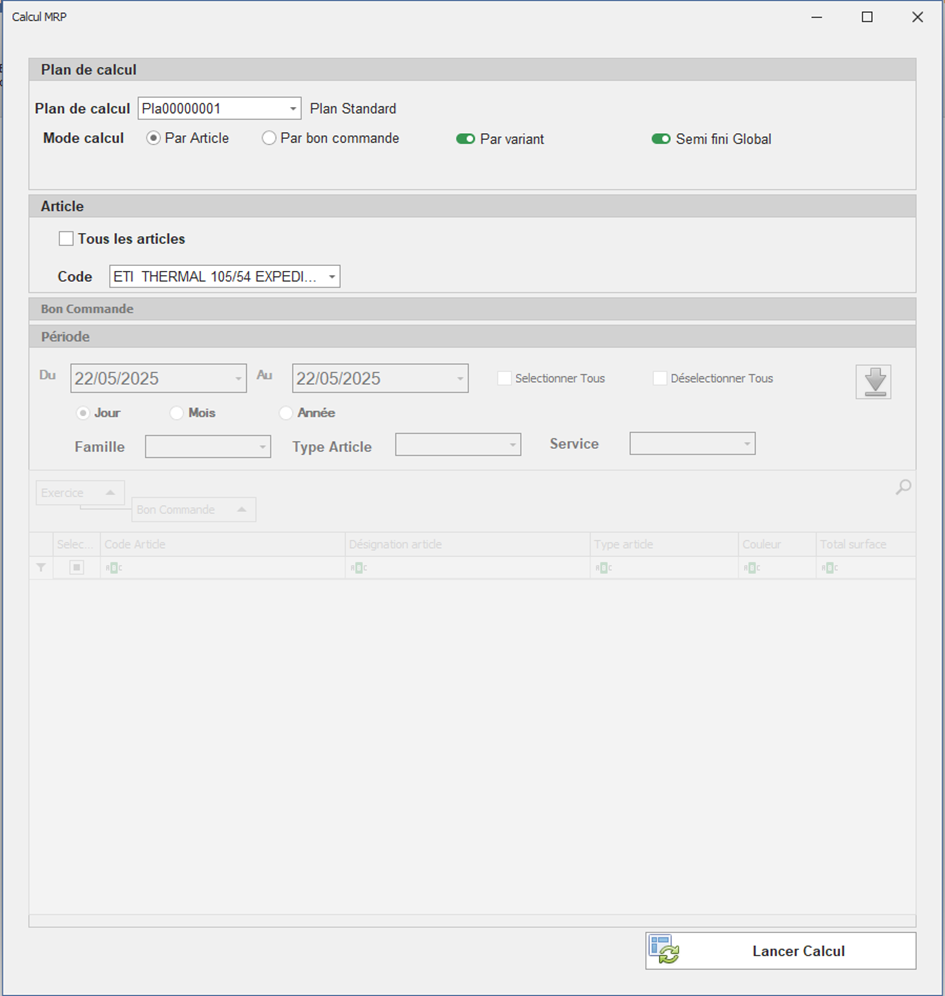The width and height of the screenshot is (945, 996).
Task: Click the refresh icon on Lancer Calcul
Action: coord(663,950)
